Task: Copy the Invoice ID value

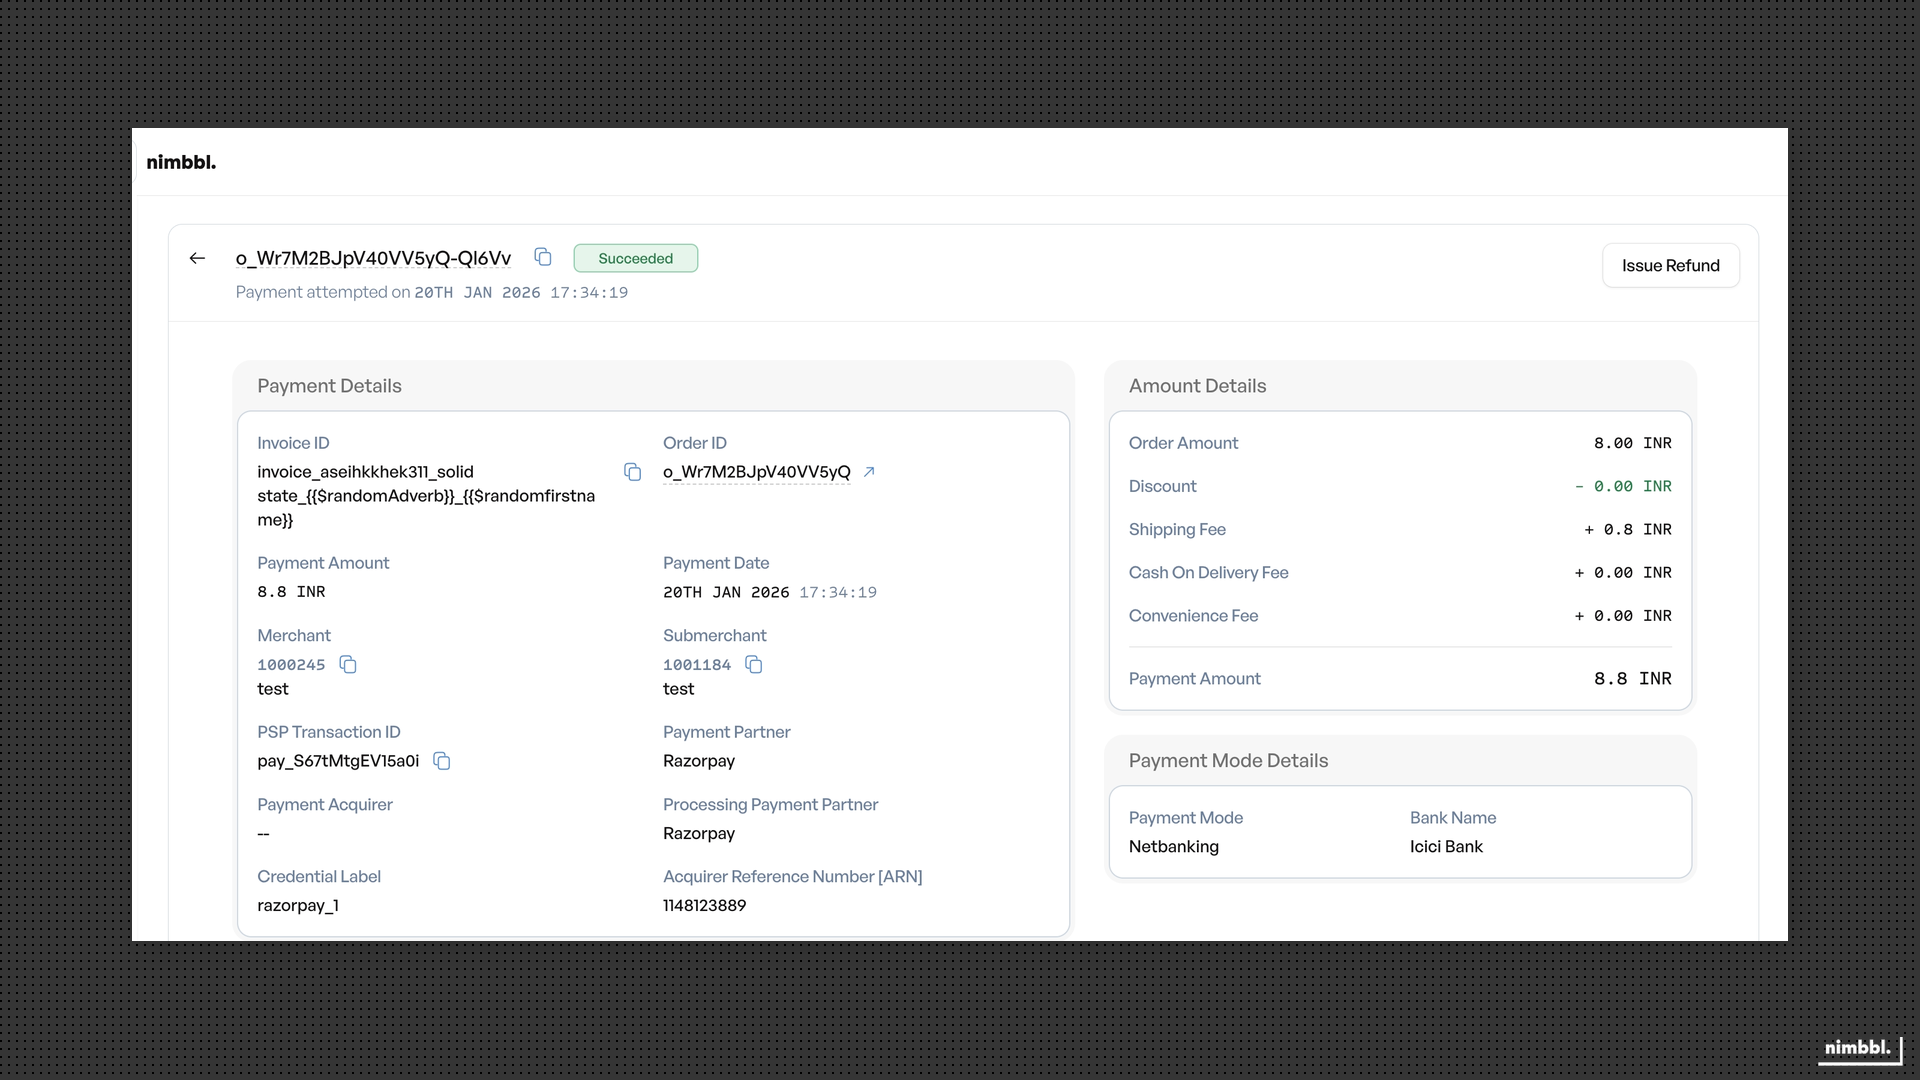Action: pos(632,472)
